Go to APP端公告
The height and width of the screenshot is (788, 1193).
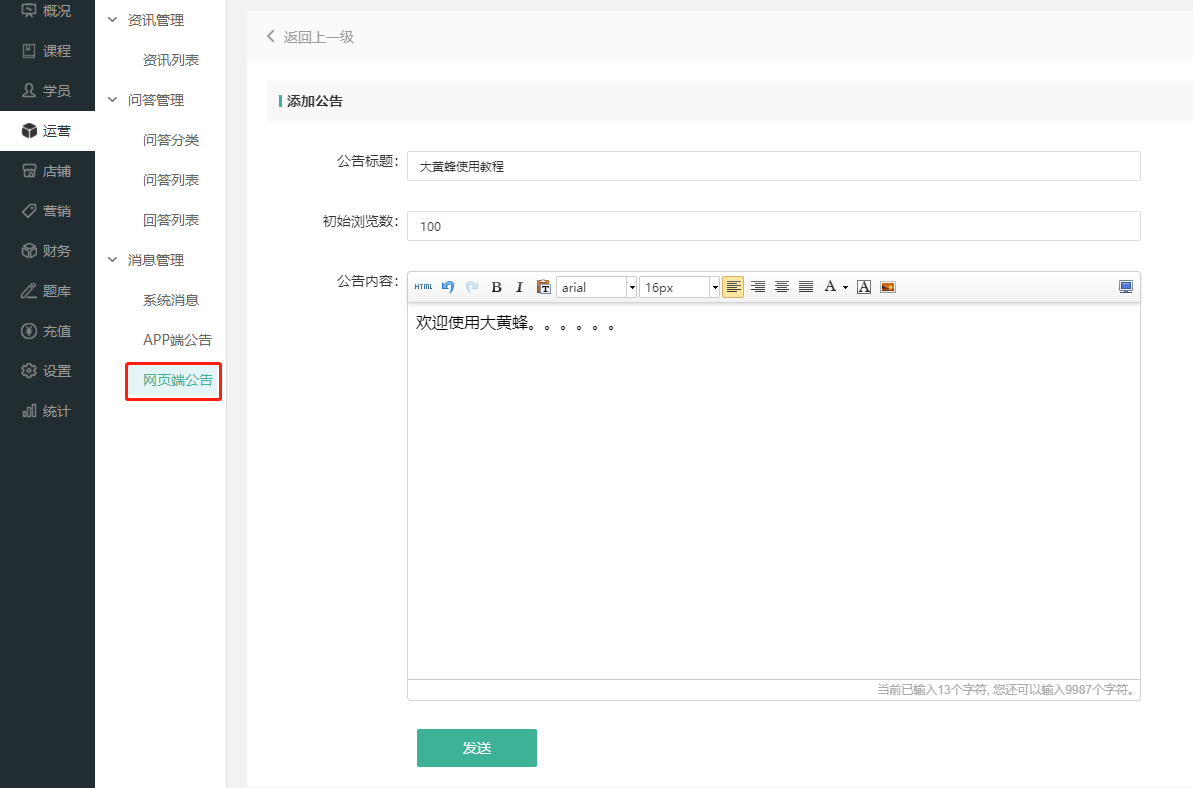177,340
